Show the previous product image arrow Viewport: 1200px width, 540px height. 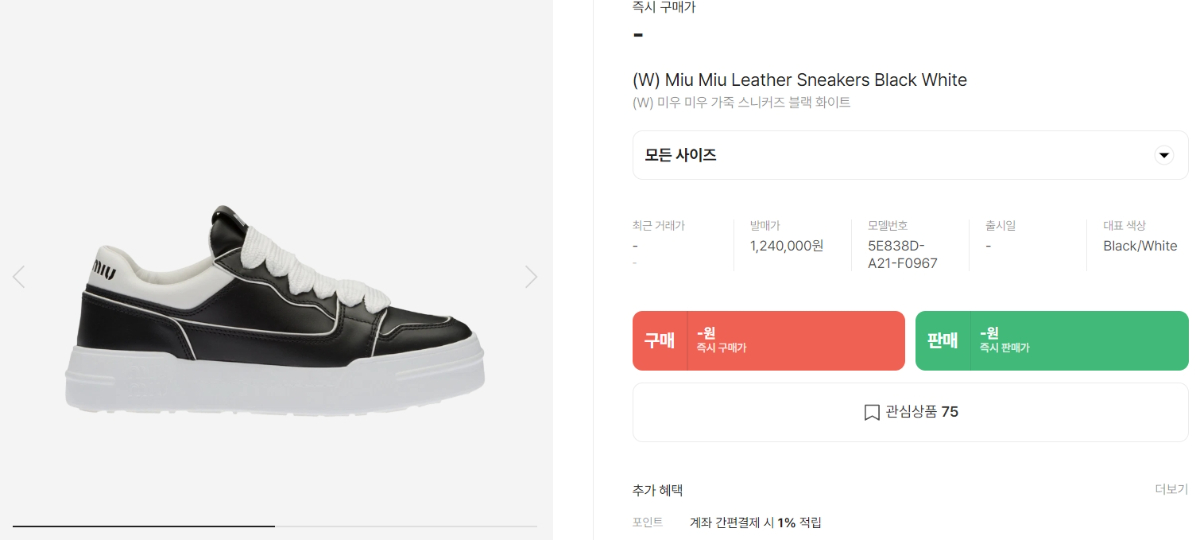click(19, 277)
